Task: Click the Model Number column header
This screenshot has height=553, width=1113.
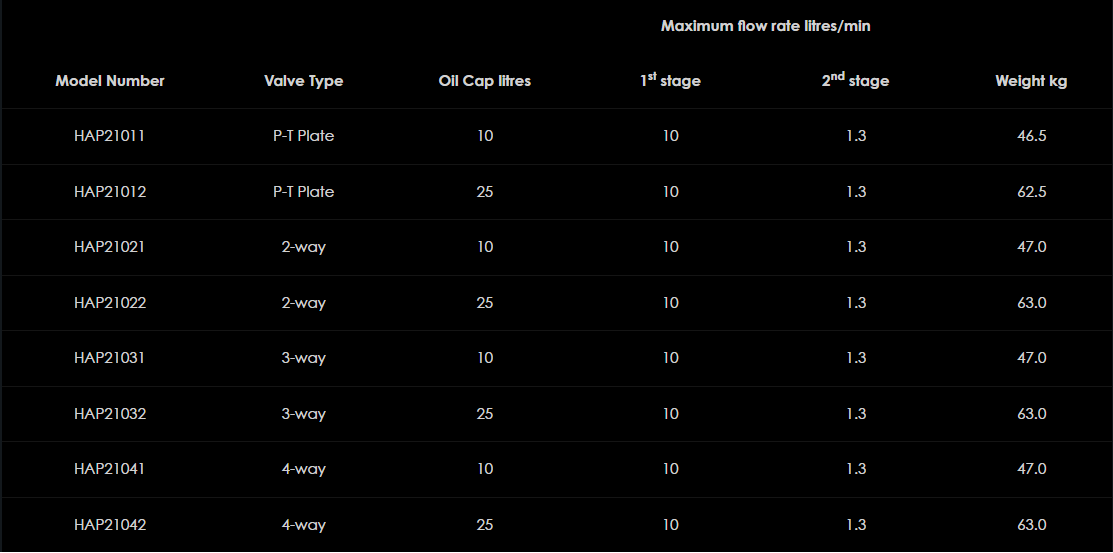Action: (110, 81)
